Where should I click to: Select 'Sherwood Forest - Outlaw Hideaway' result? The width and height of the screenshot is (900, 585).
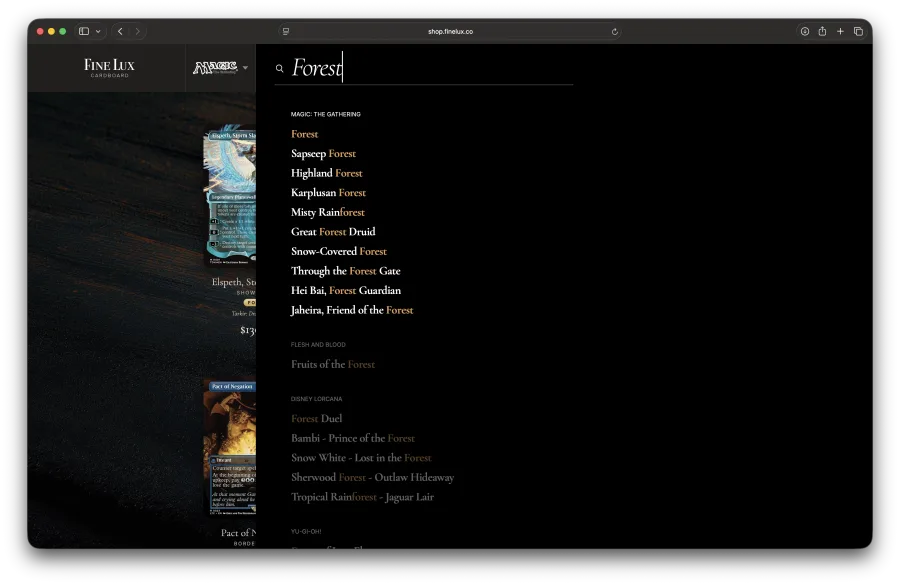coord(373,477)
